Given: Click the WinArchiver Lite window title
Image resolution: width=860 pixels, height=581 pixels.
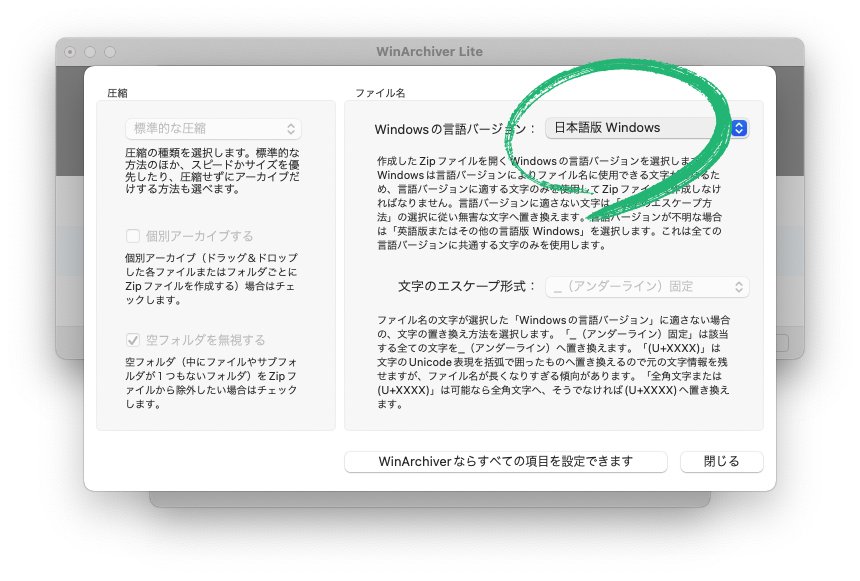Looking at the screenshot, I should [x=429, y=52].
